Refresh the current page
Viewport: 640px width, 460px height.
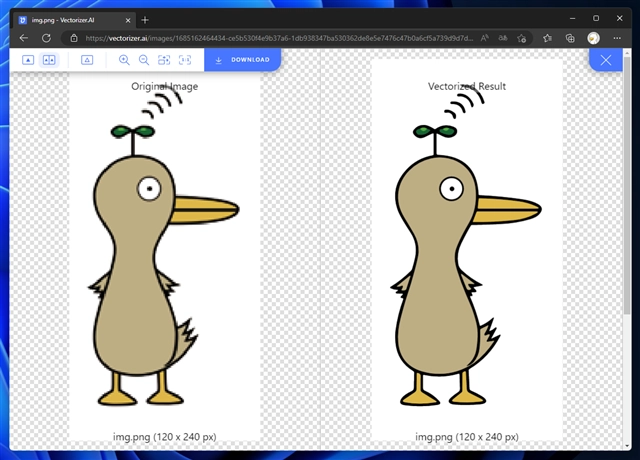(x=46, y=38)
